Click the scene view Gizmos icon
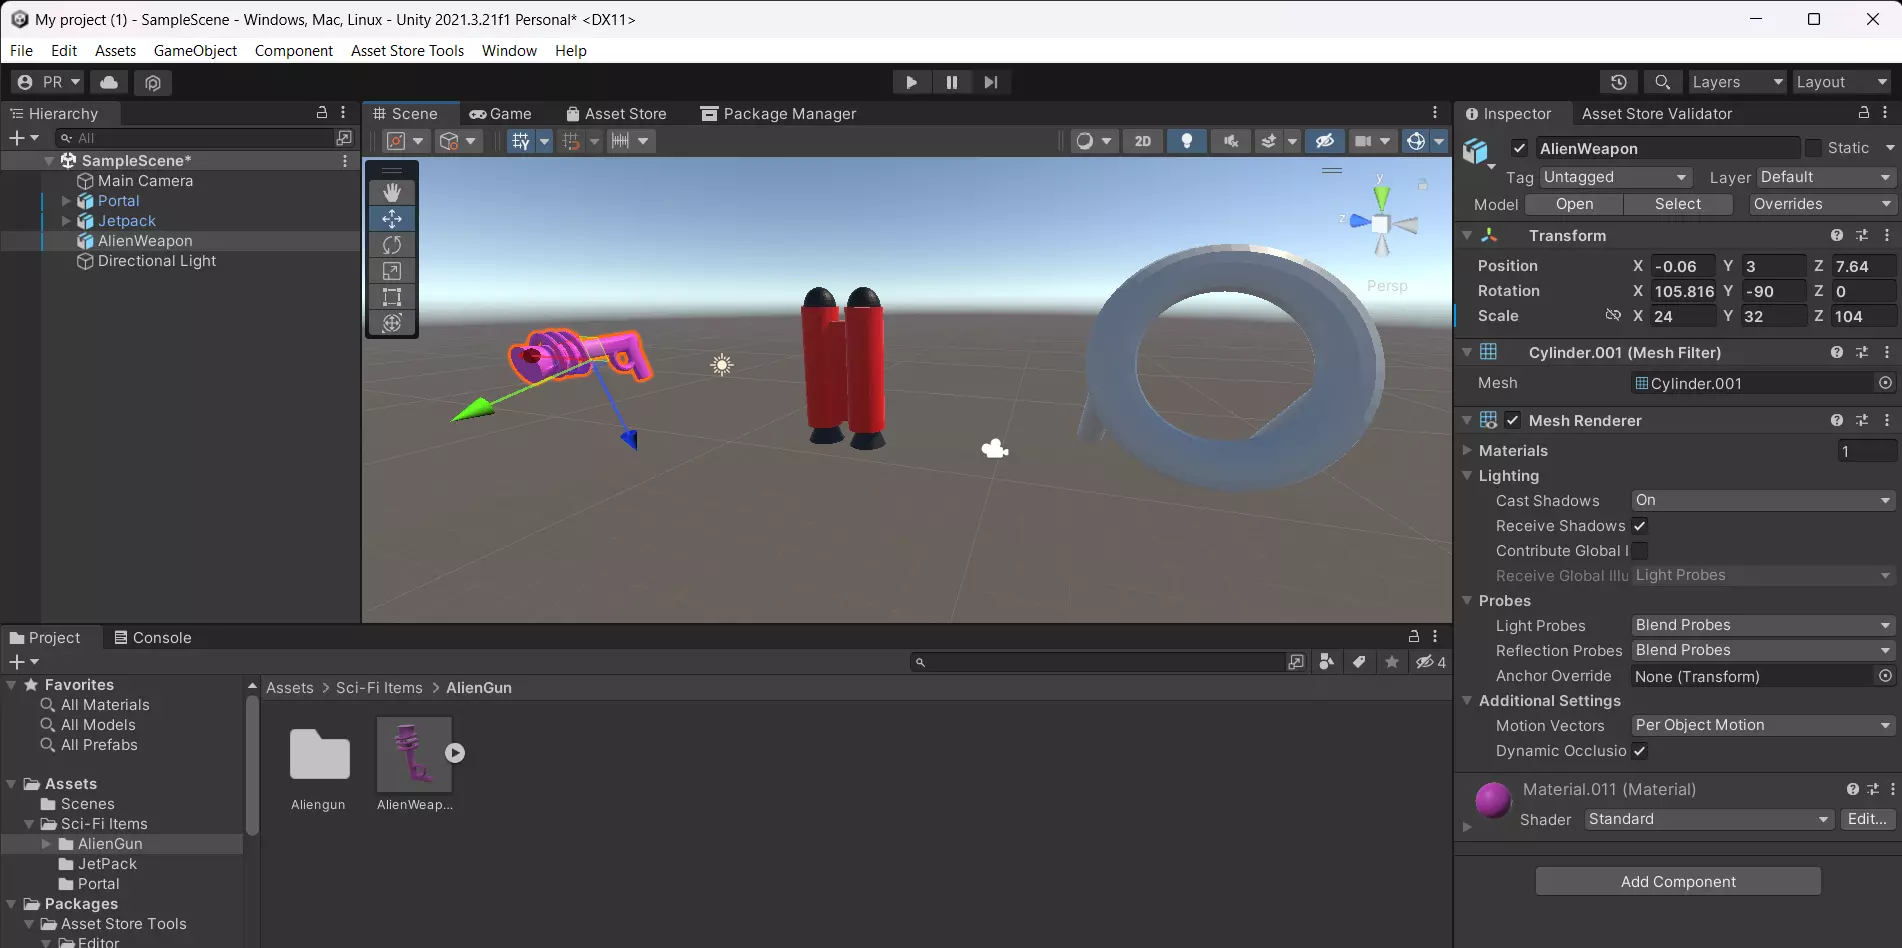This screenshot has width=1902, height=948. pyautogui.click(x=1415, y=141)
